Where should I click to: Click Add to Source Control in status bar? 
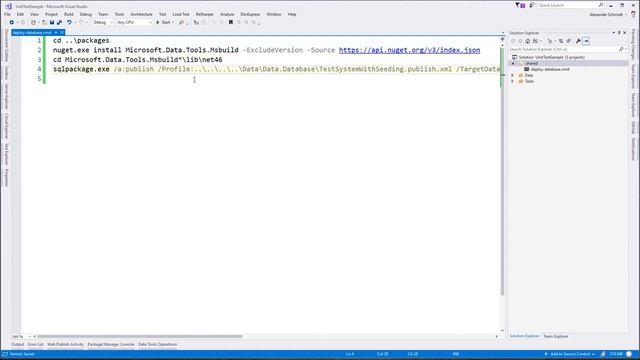570,354
